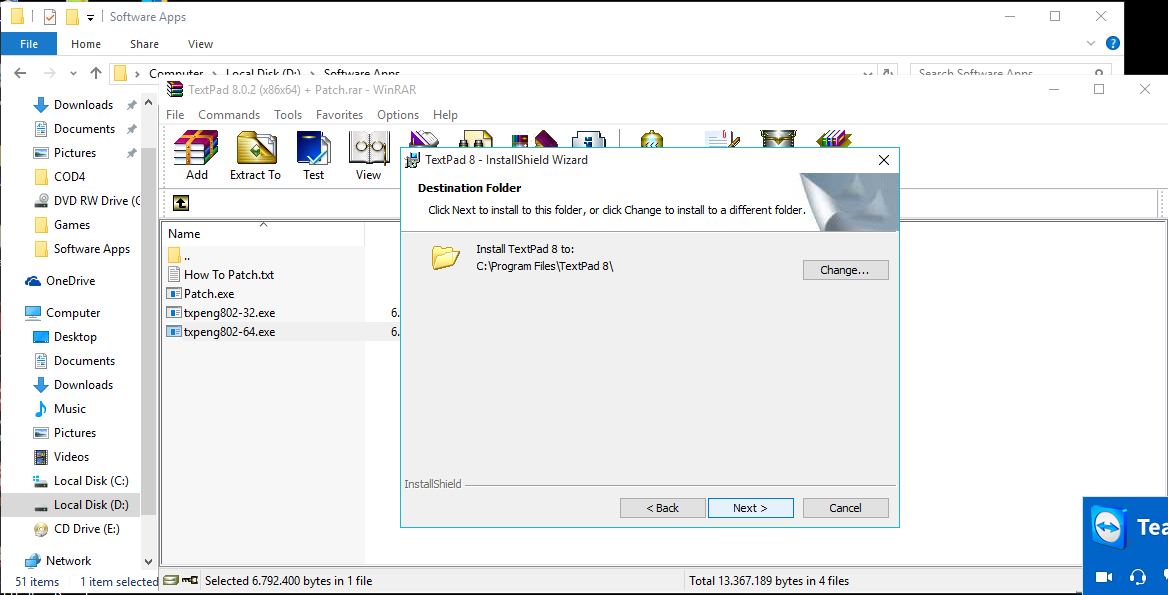Open the Explorer File tab

[29, 44]
